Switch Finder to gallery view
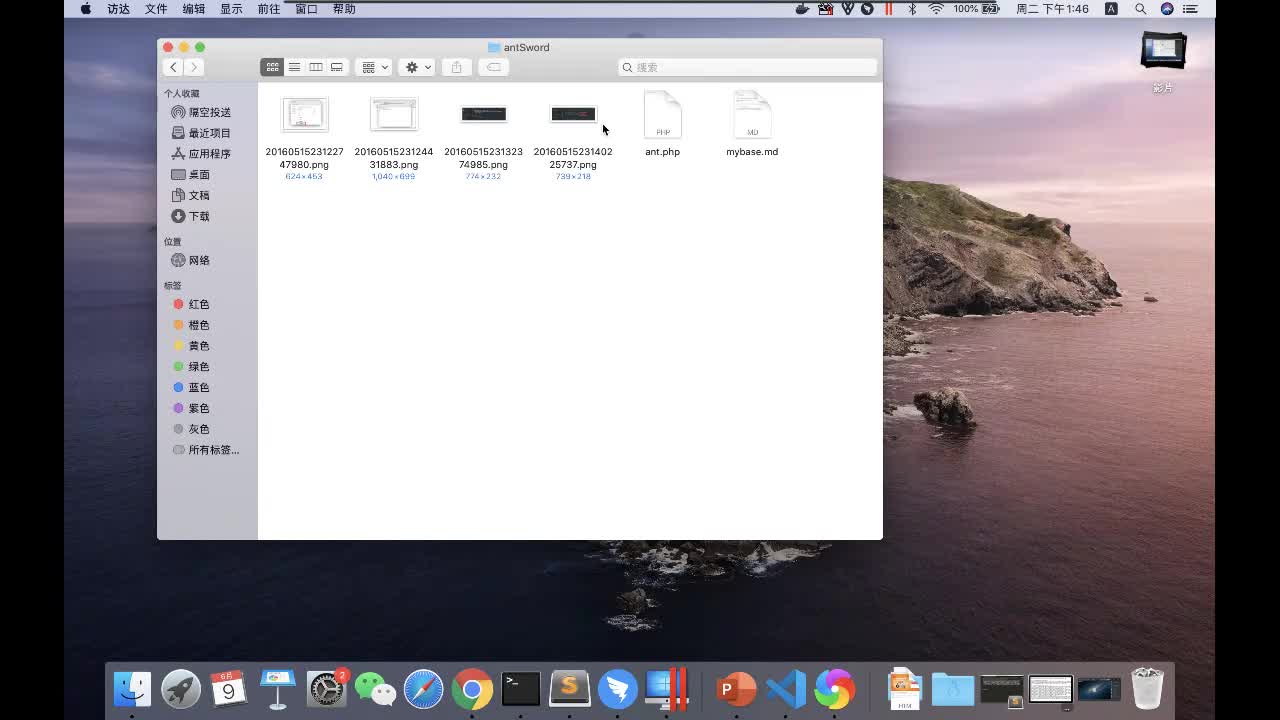This screenshot has width=1280, height=720. coord(337,67)
